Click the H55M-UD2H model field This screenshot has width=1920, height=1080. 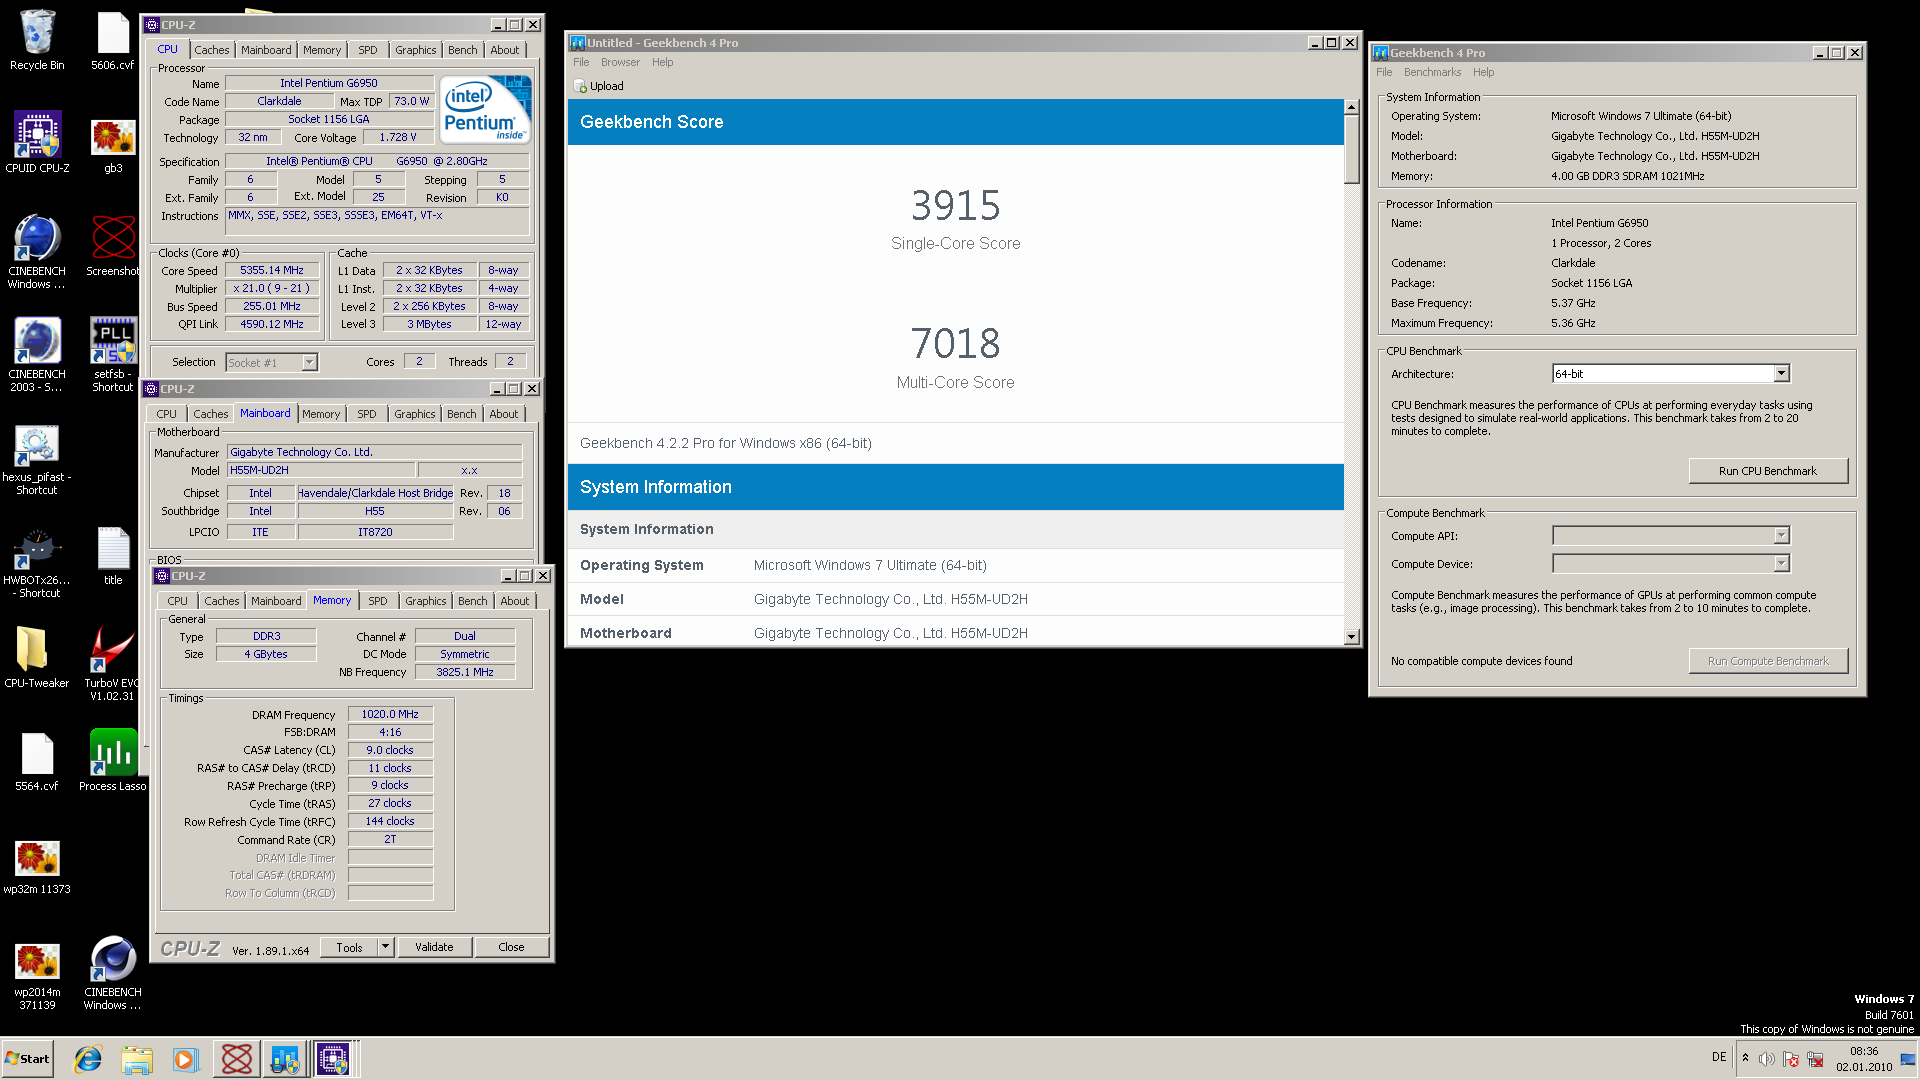[320, 470]
